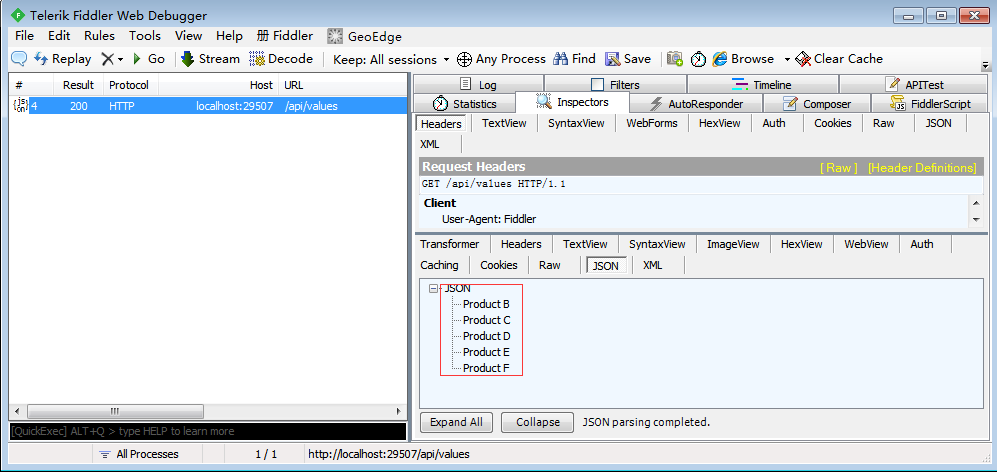Open response ImageView tab

click(733, 244)
